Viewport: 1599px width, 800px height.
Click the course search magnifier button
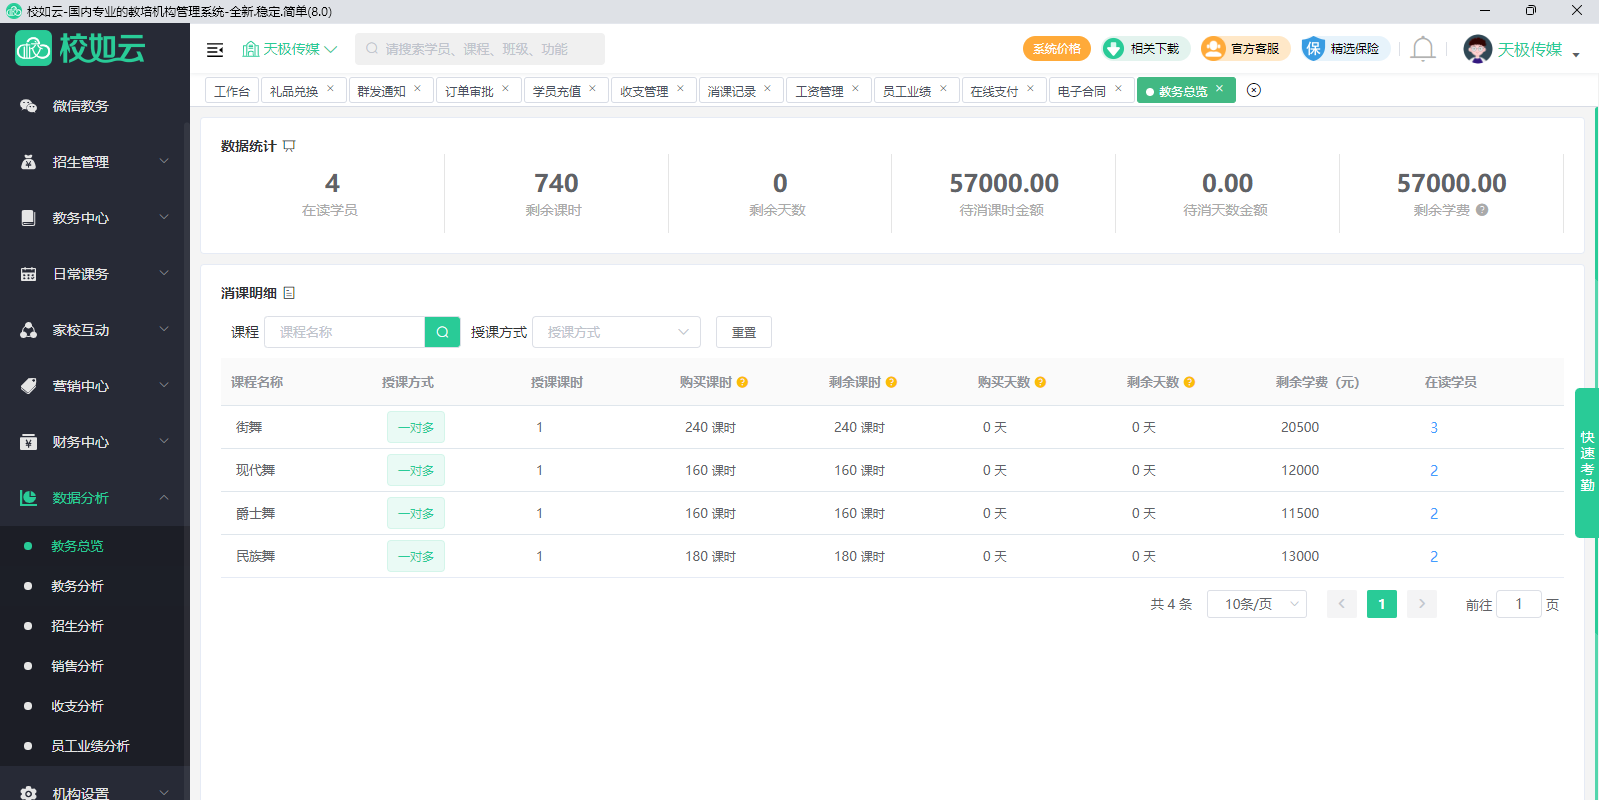[442, 332]
